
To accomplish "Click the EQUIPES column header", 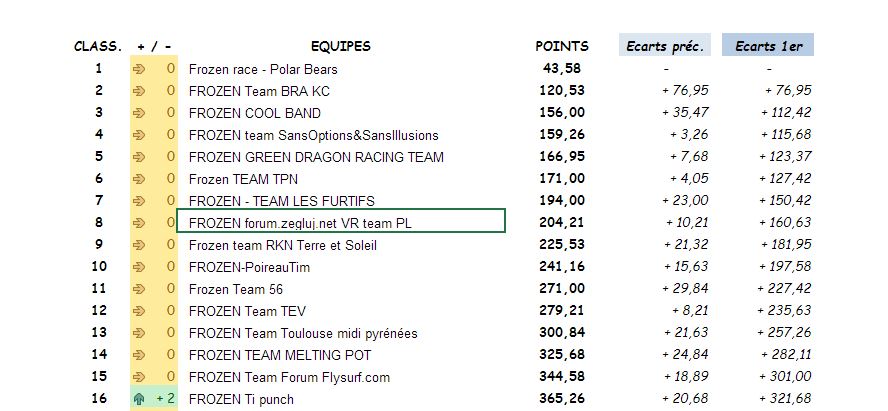I will [x=340, y=46].
